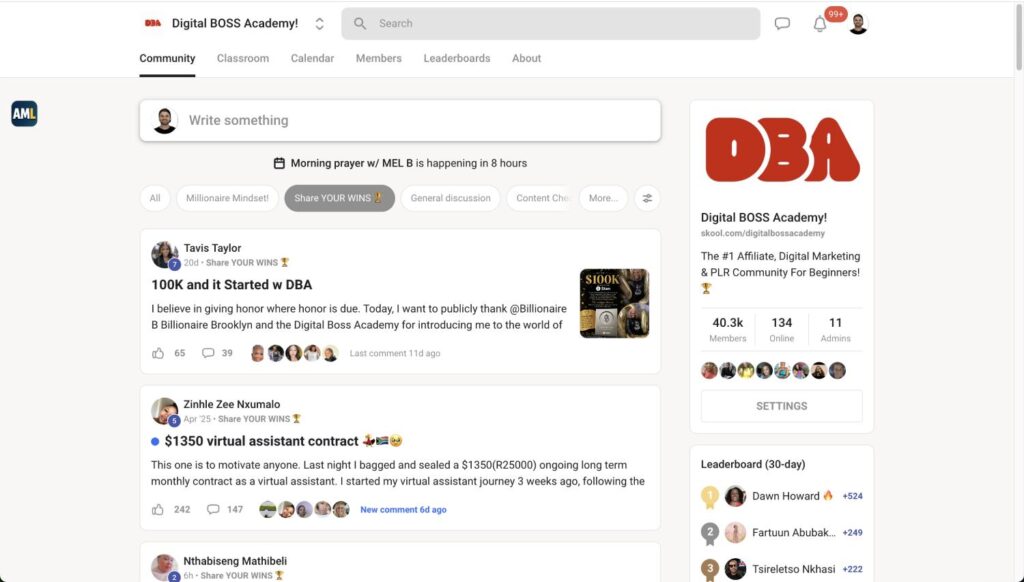This screenshot has width=1024, height=582.
Task: Go to the Members tab
Action: click(x=379, y=58)
